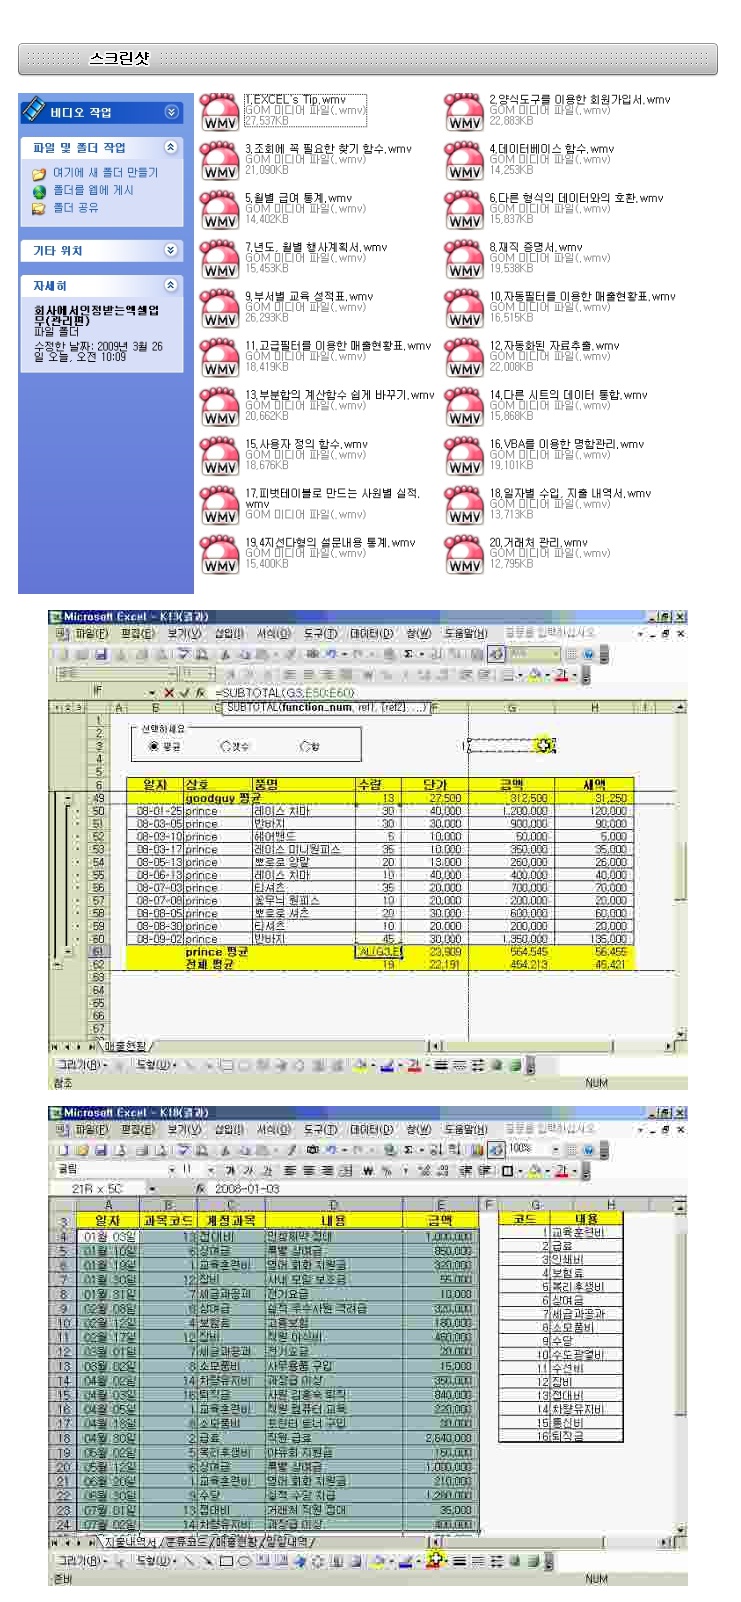Select the 평균 radio button
Viewport: 741px width, 1602px height.
[153, 746]
